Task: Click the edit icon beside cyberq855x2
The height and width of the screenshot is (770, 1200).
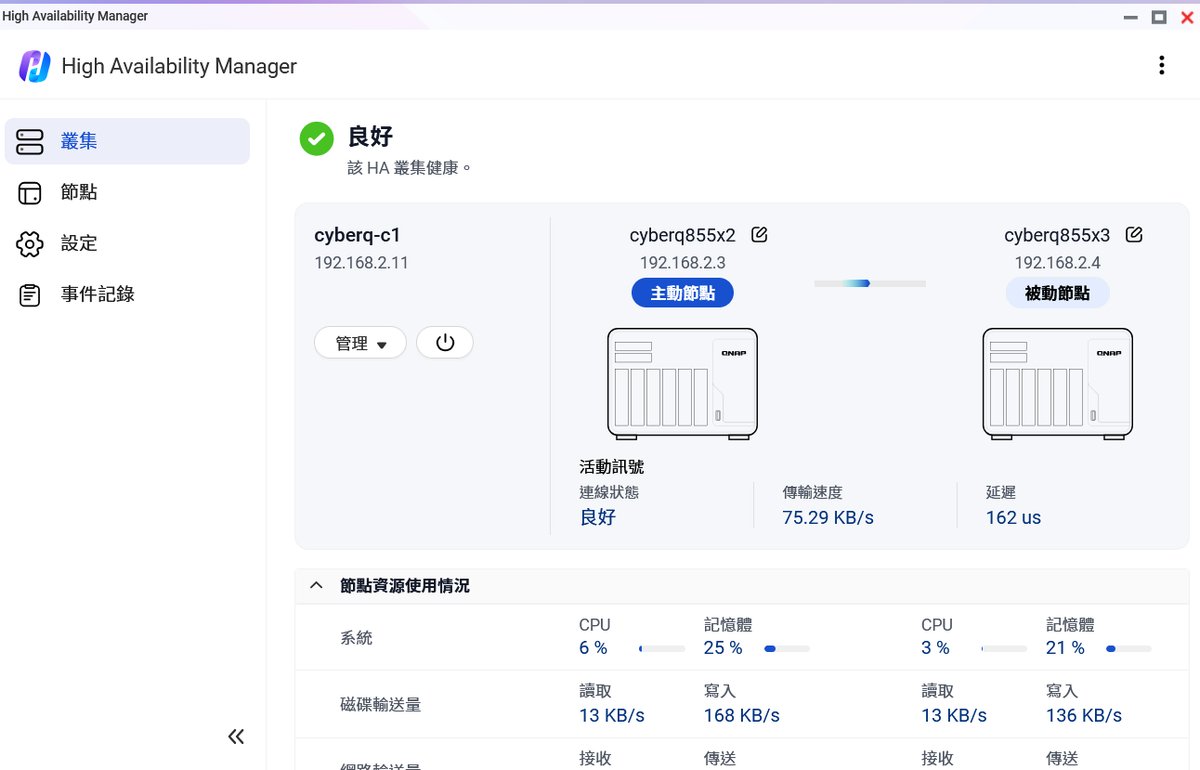Action: point(759,235)
